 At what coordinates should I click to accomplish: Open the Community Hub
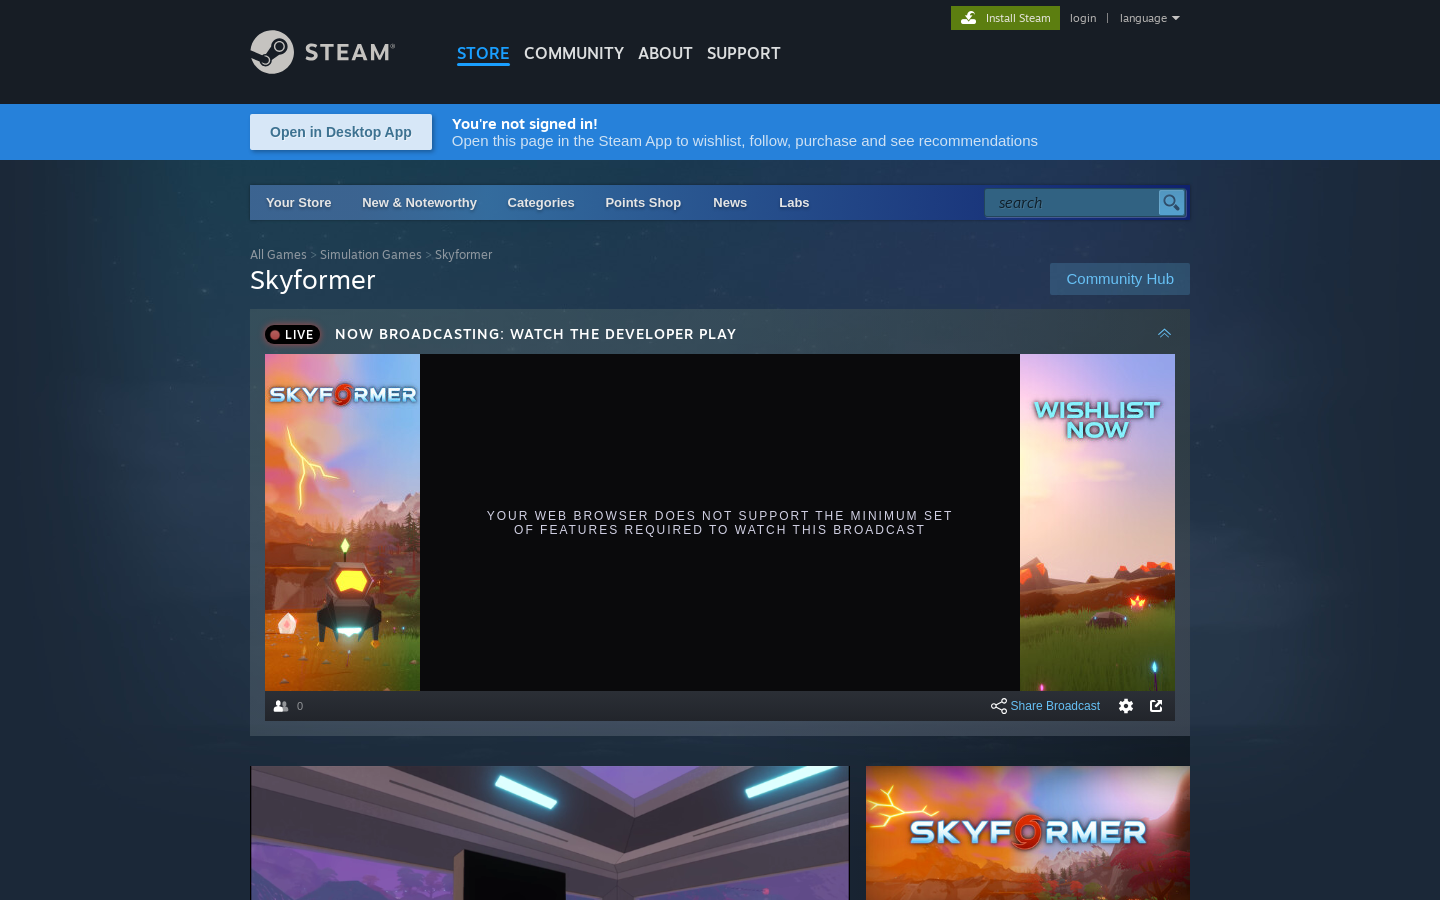point(1120,279)
